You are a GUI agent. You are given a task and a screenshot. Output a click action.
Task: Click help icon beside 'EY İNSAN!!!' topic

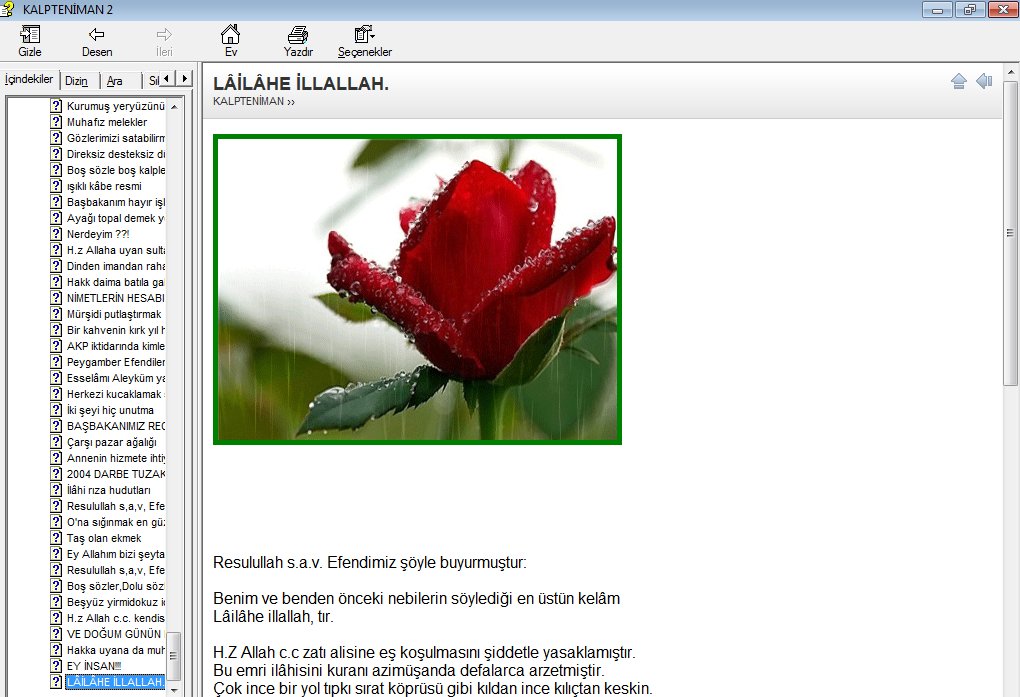pyautogui.click(x=57, y=666)
